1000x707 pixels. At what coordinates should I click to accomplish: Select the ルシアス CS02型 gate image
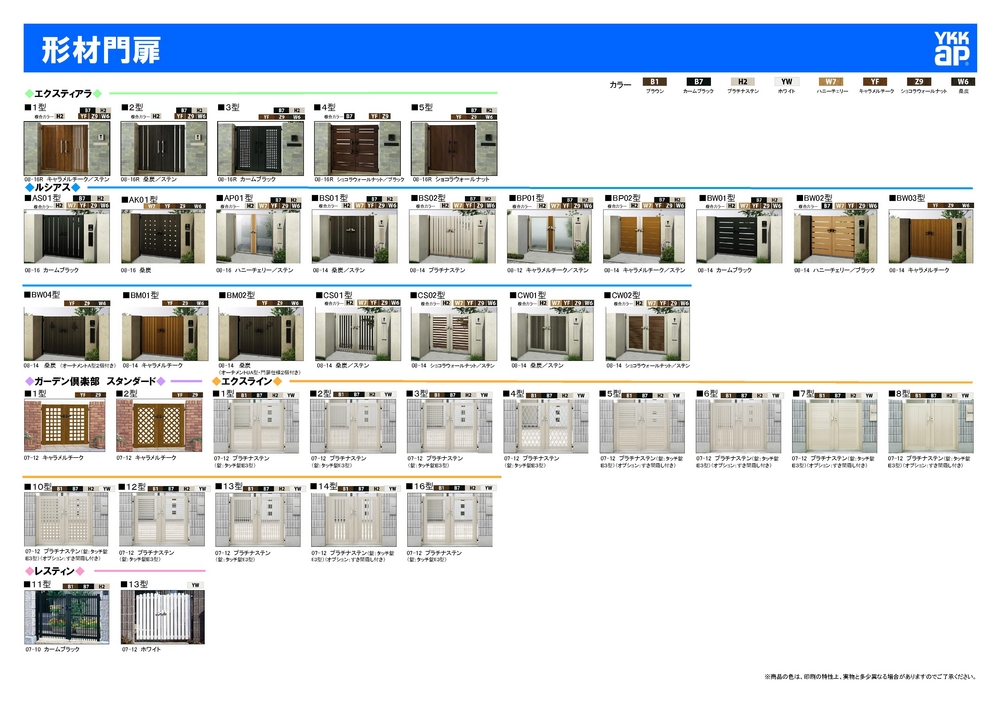(x=453, y=333)
